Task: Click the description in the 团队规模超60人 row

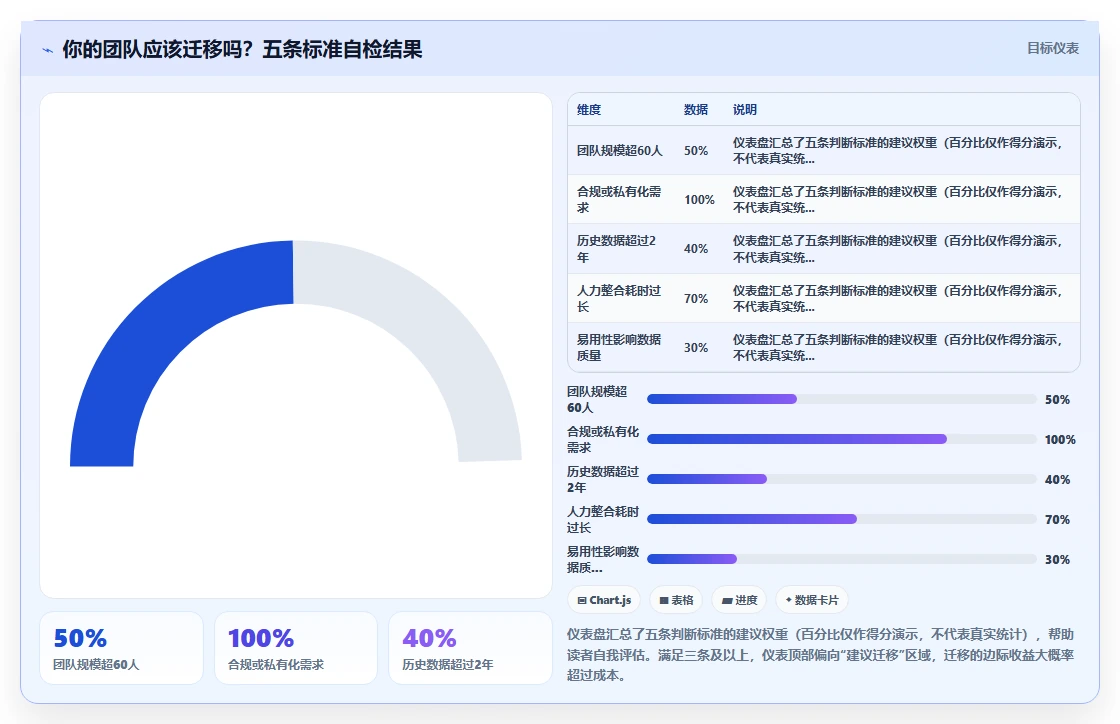Action: pyautogui.click(x=898, y=151)
